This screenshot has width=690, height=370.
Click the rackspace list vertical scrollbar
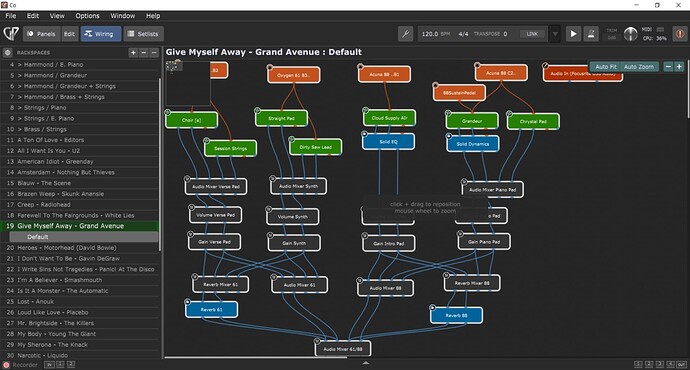pos(160,165)
